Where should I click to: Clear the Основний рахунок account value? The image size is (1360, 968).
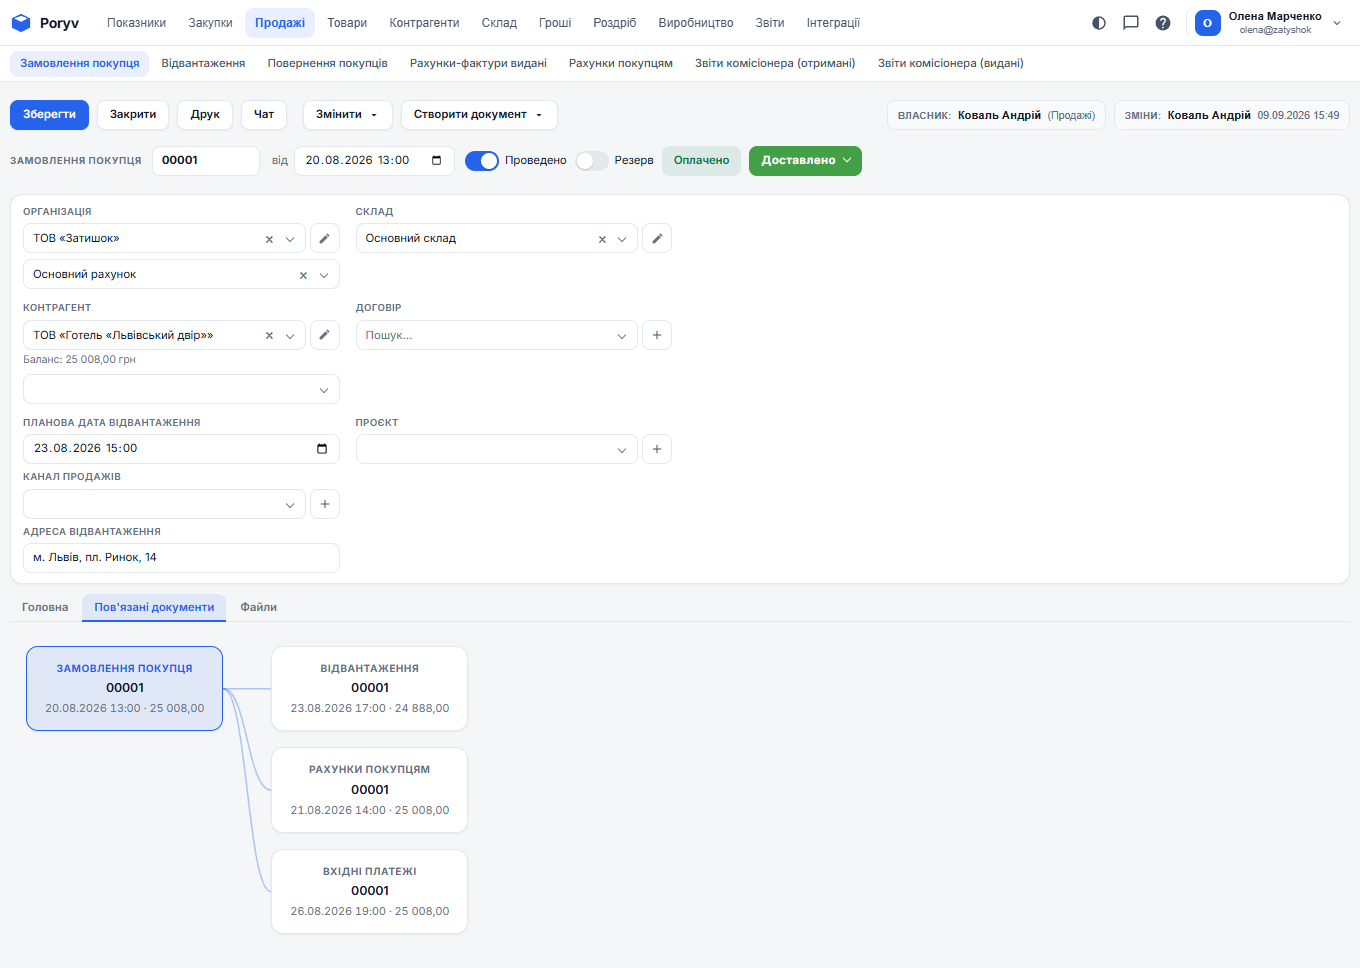(x=303, y=275)
